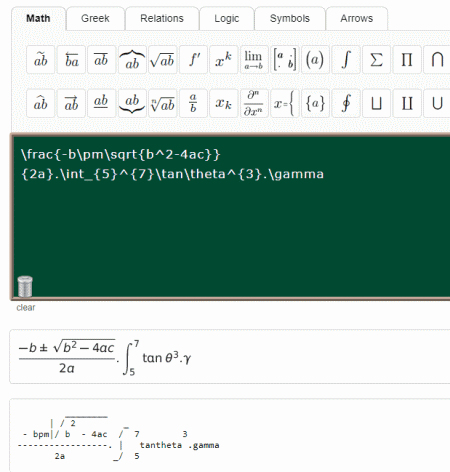
Task: Insert subscript x sub k
Action: pyautogui.click(x=224, y=103)
